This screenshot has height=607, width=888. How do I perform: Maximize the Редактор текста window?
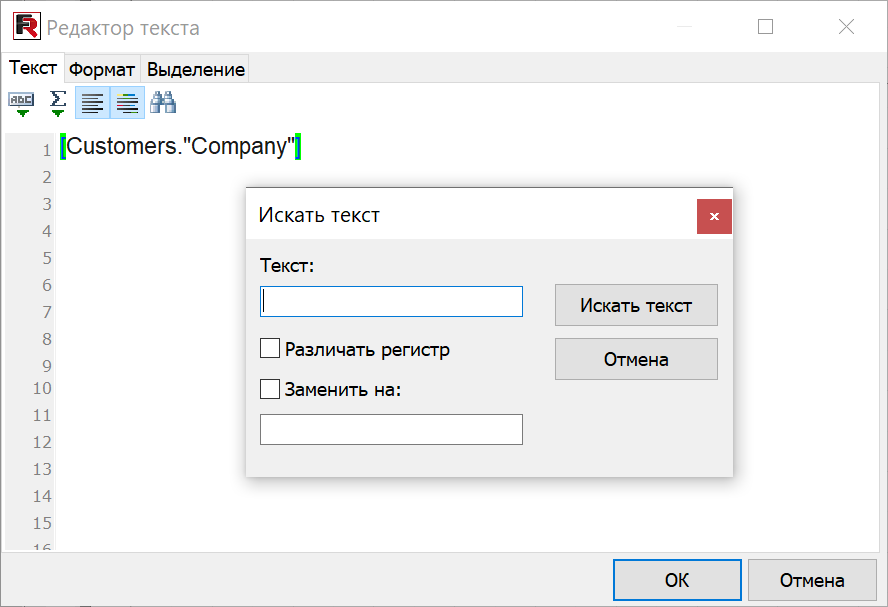[x=766, y=27]
